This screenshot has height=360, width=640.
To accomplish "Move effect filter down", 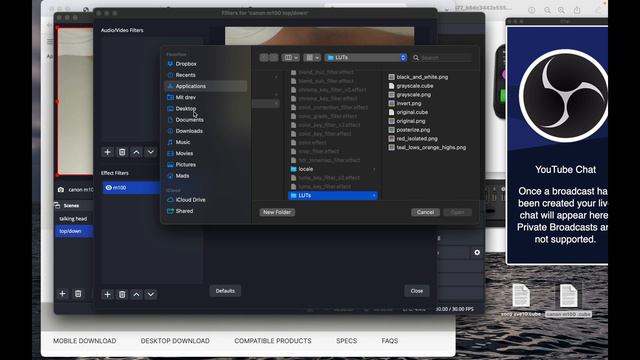I will click(x=151, y=294).
